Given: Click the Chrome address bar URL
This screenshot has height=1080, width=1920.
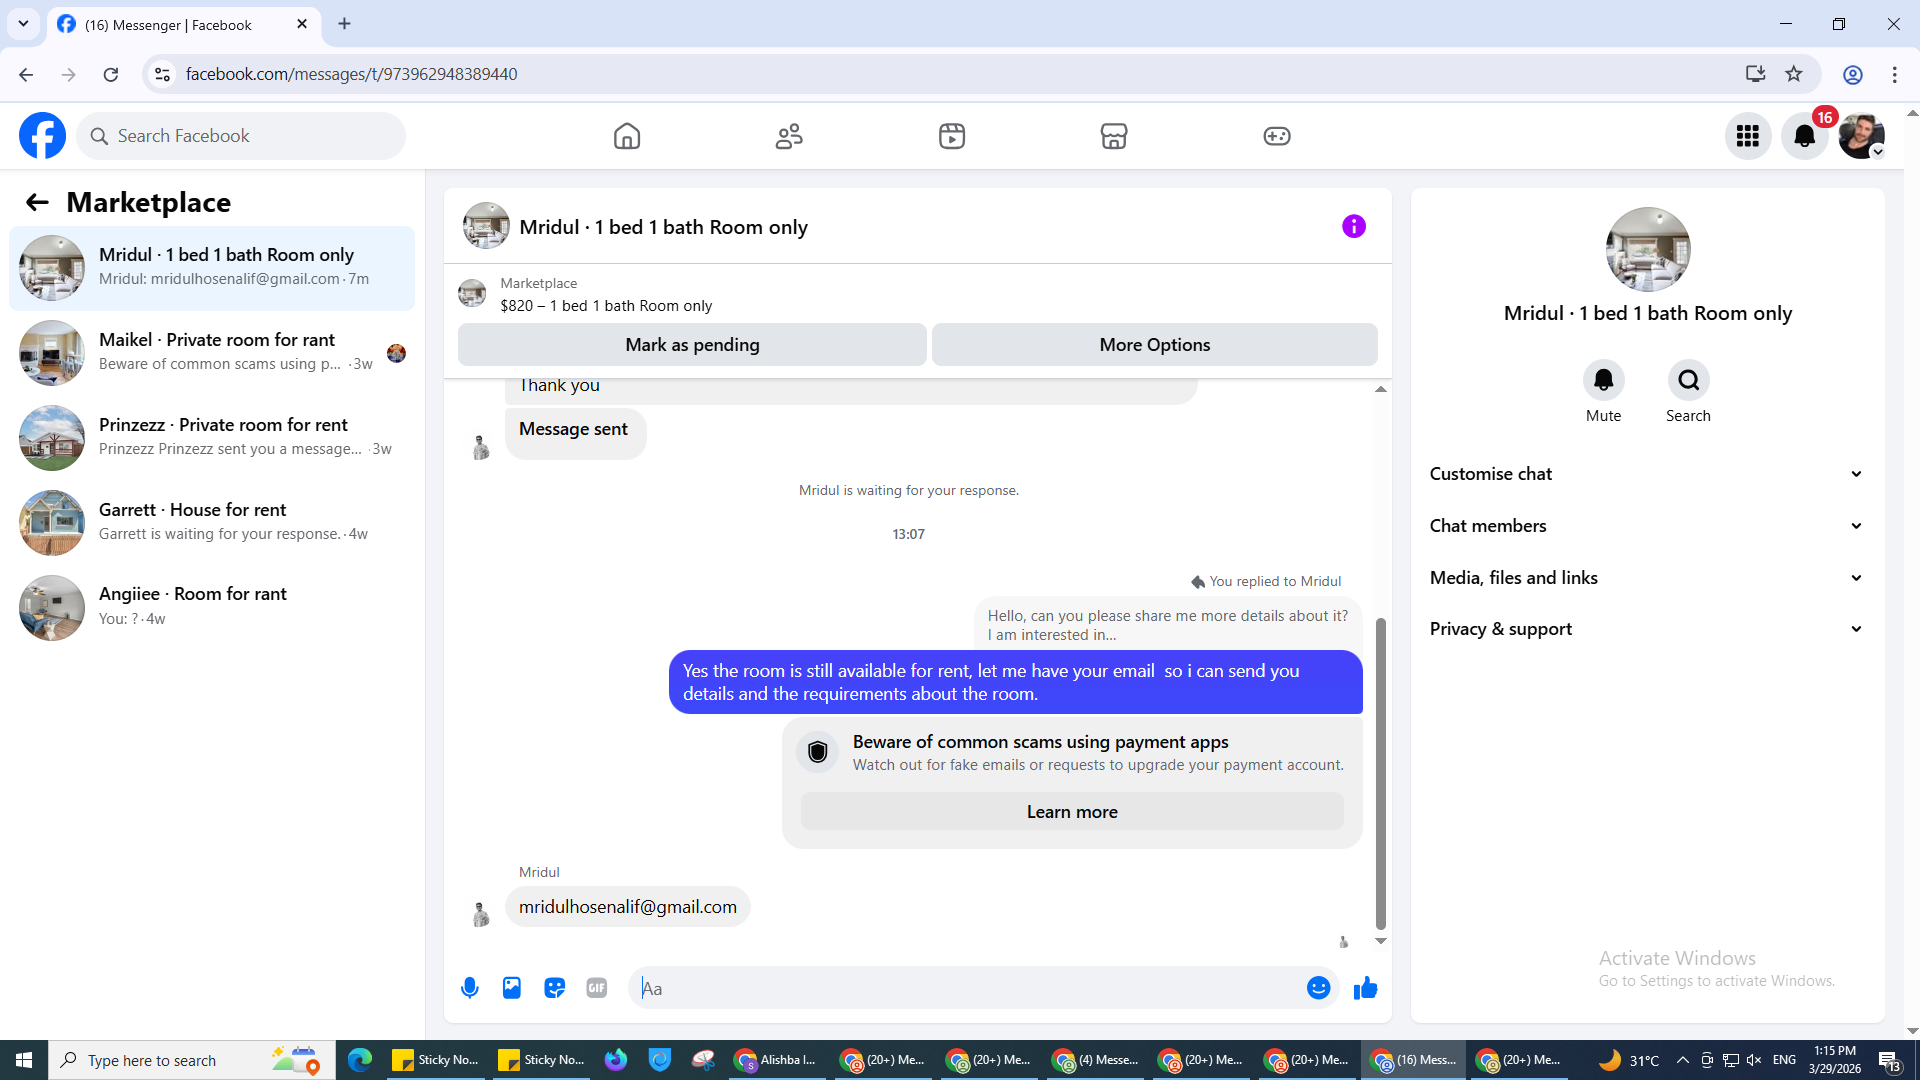Looking at the screenshot, I should [x=351, y=74].
